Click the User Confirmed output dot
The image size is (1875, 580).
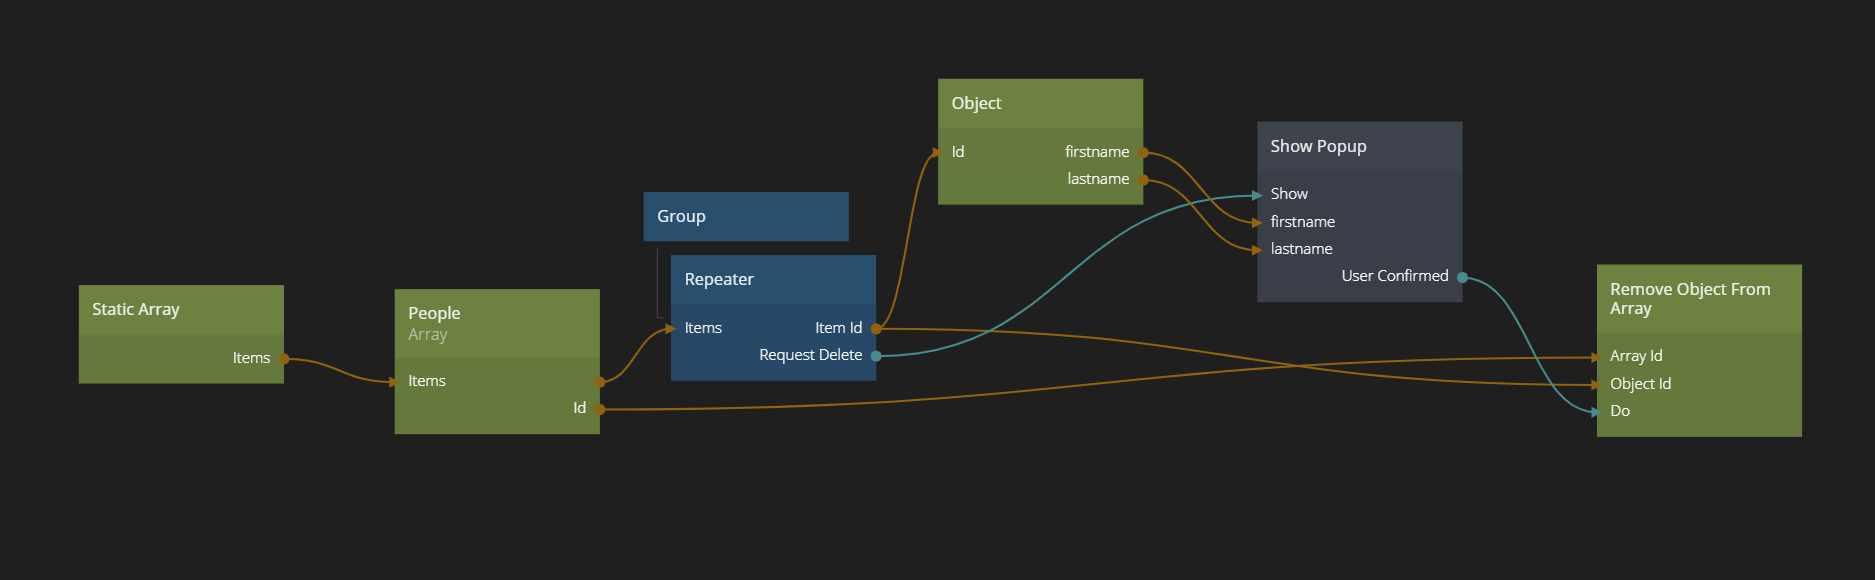pos(1462,277)
